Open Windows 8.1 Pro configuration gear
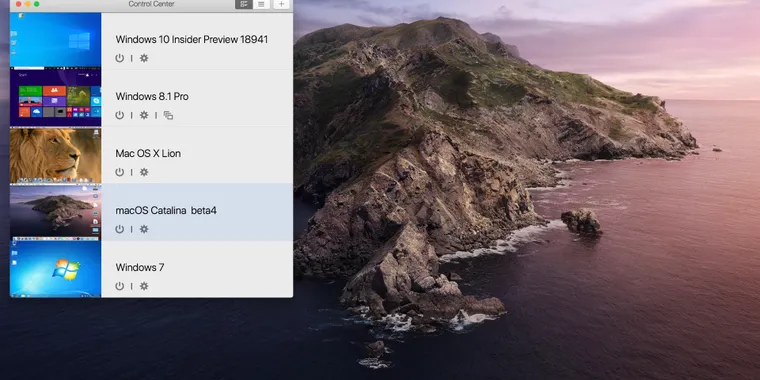The height and width of the screenshot is (380, 760). (144, 115)
